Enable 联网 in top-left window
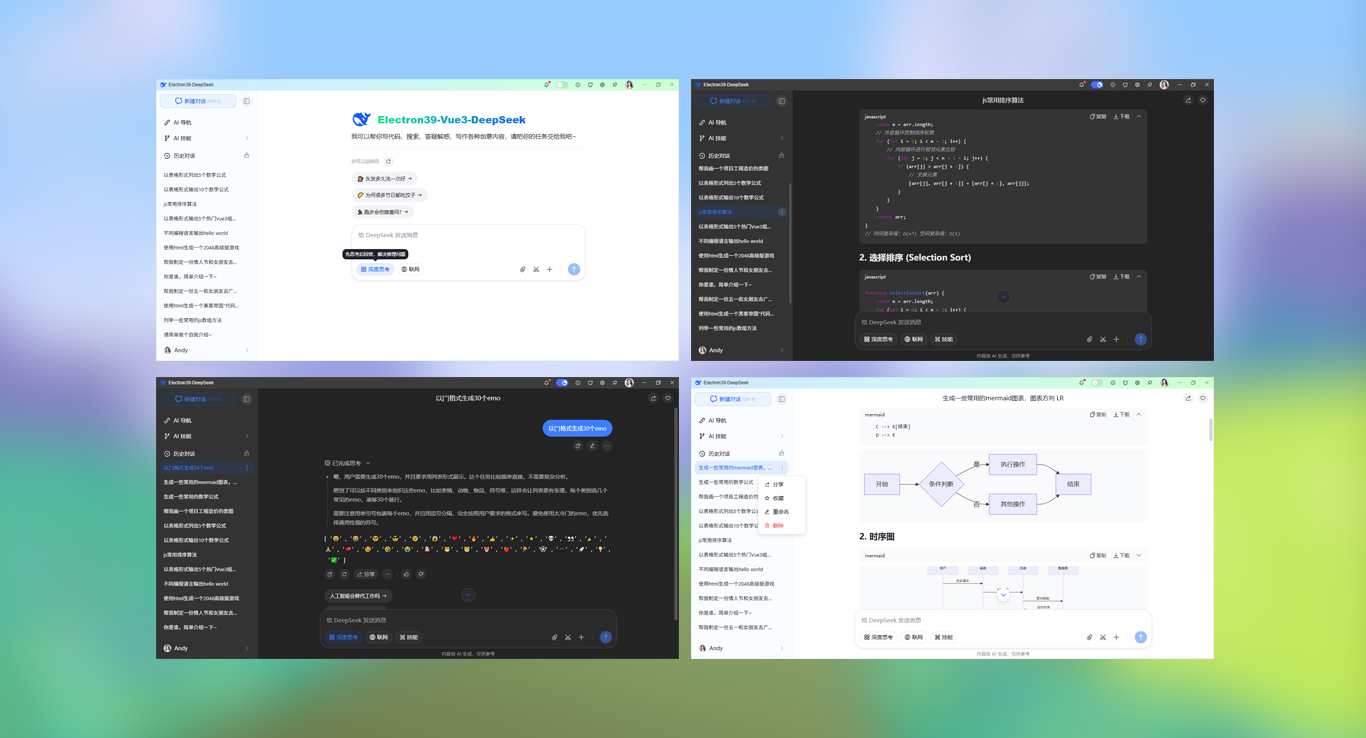Image resolution: width=1366 pixels, height=738 pixels. [x=411, y=269]
